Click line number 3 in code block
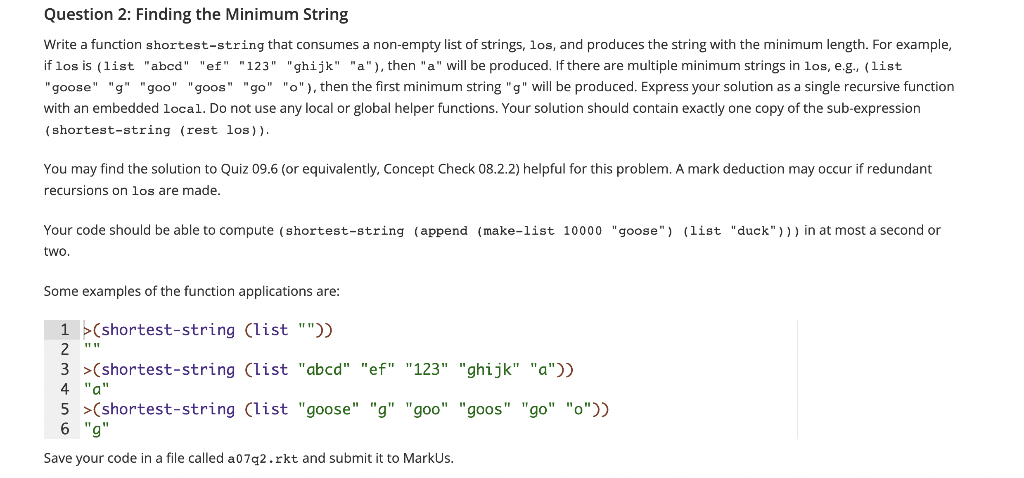This screenshot has height=478, width=1024. [64, 369]
